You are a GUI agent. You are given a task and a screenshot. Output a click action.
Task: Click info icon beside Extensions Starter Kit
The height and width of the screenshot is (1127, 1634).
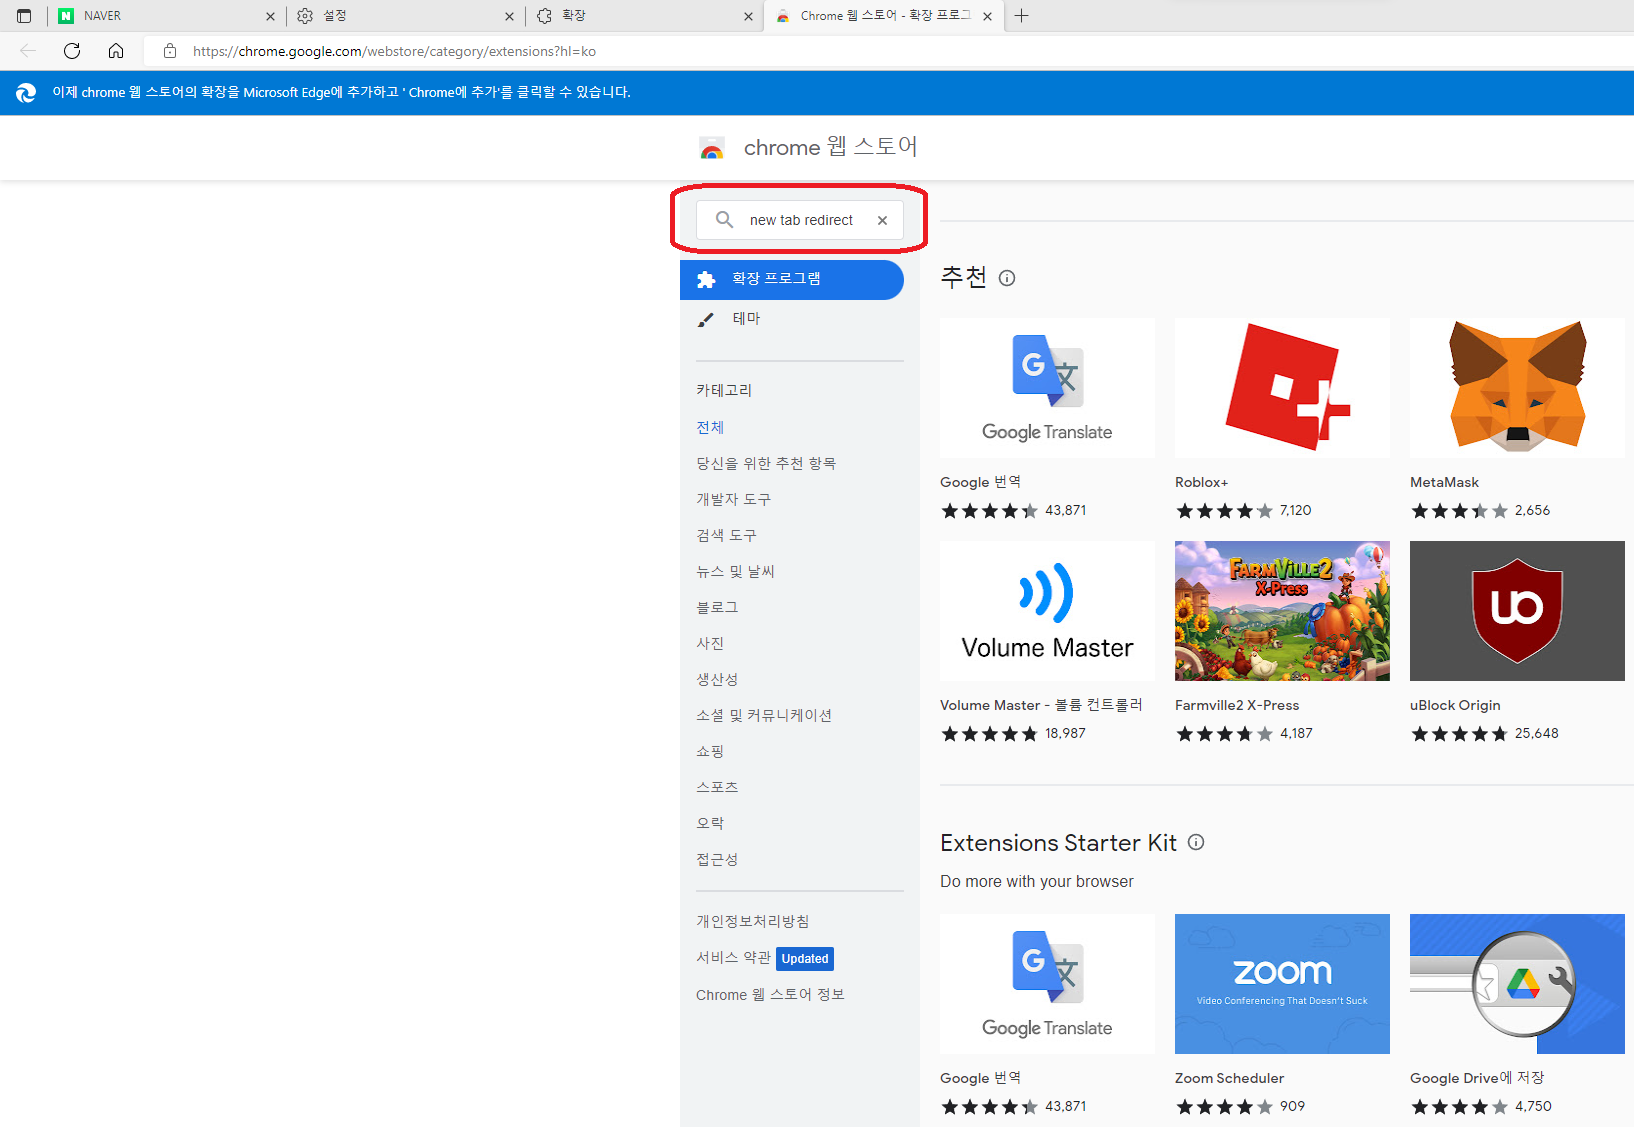point(1196,842)
